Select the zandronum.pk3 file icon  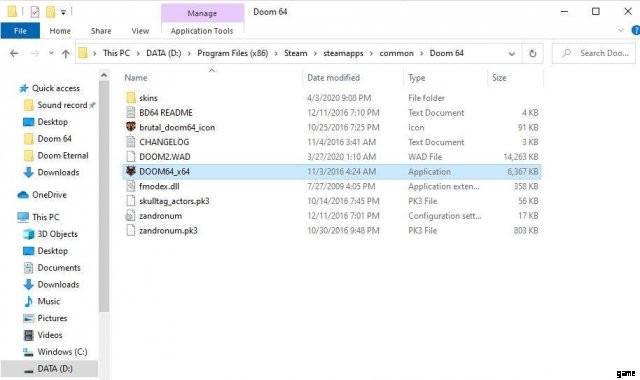tap(131, 230)
